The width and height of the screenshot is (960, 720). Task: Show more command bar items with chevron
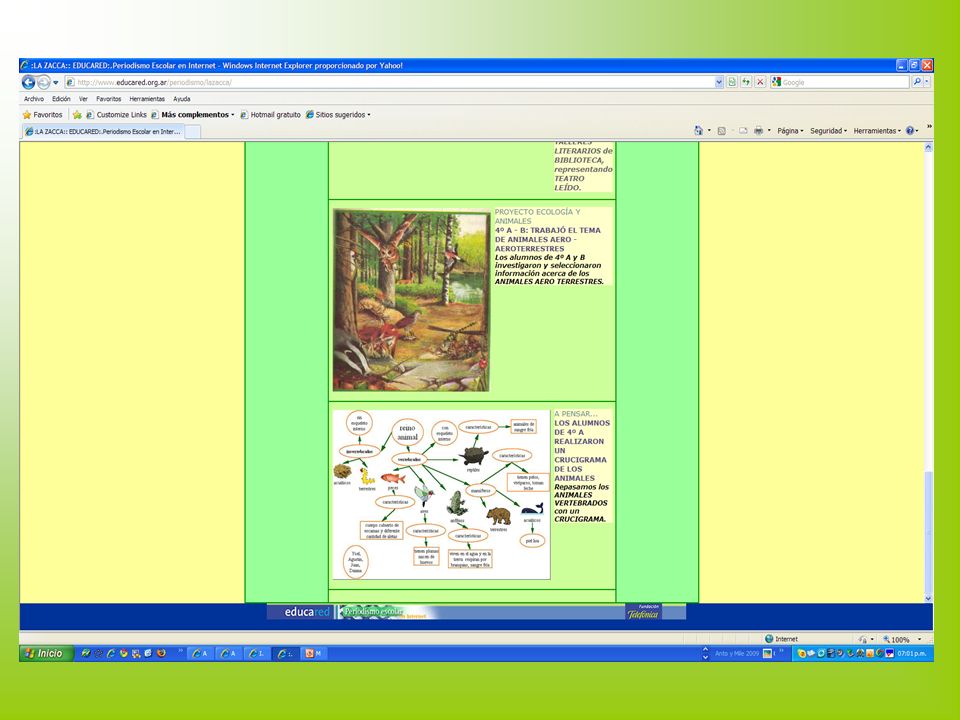929,127
